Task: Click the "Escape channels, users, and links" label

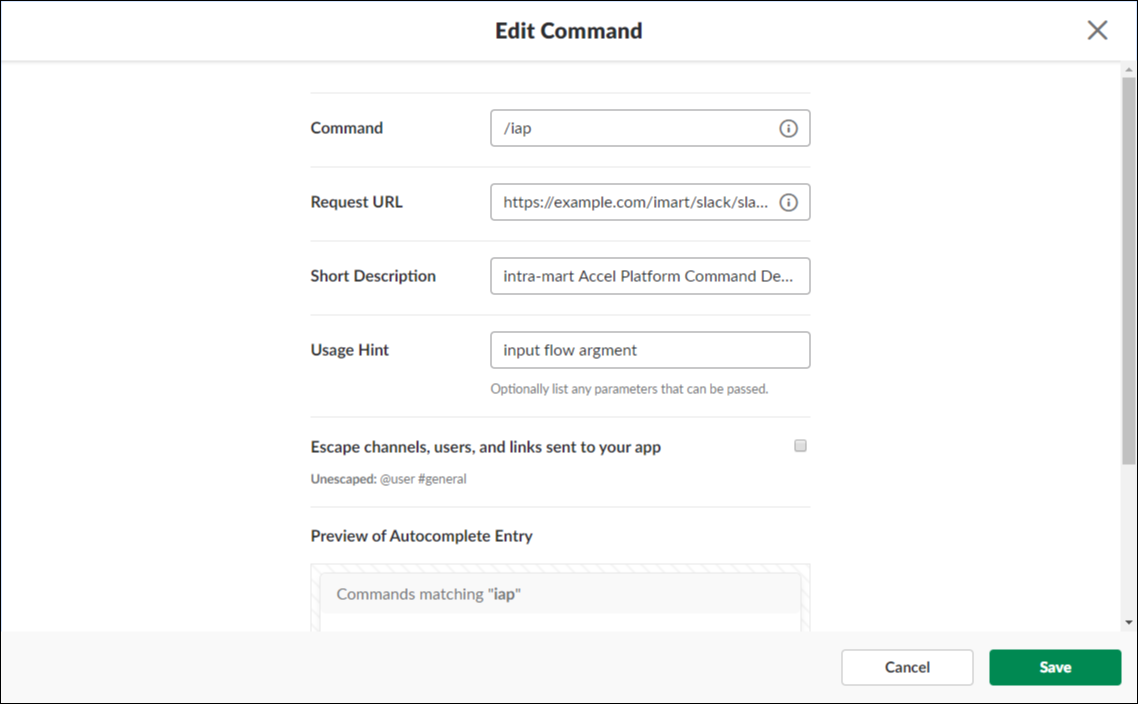Action: [x=486, y=447]
